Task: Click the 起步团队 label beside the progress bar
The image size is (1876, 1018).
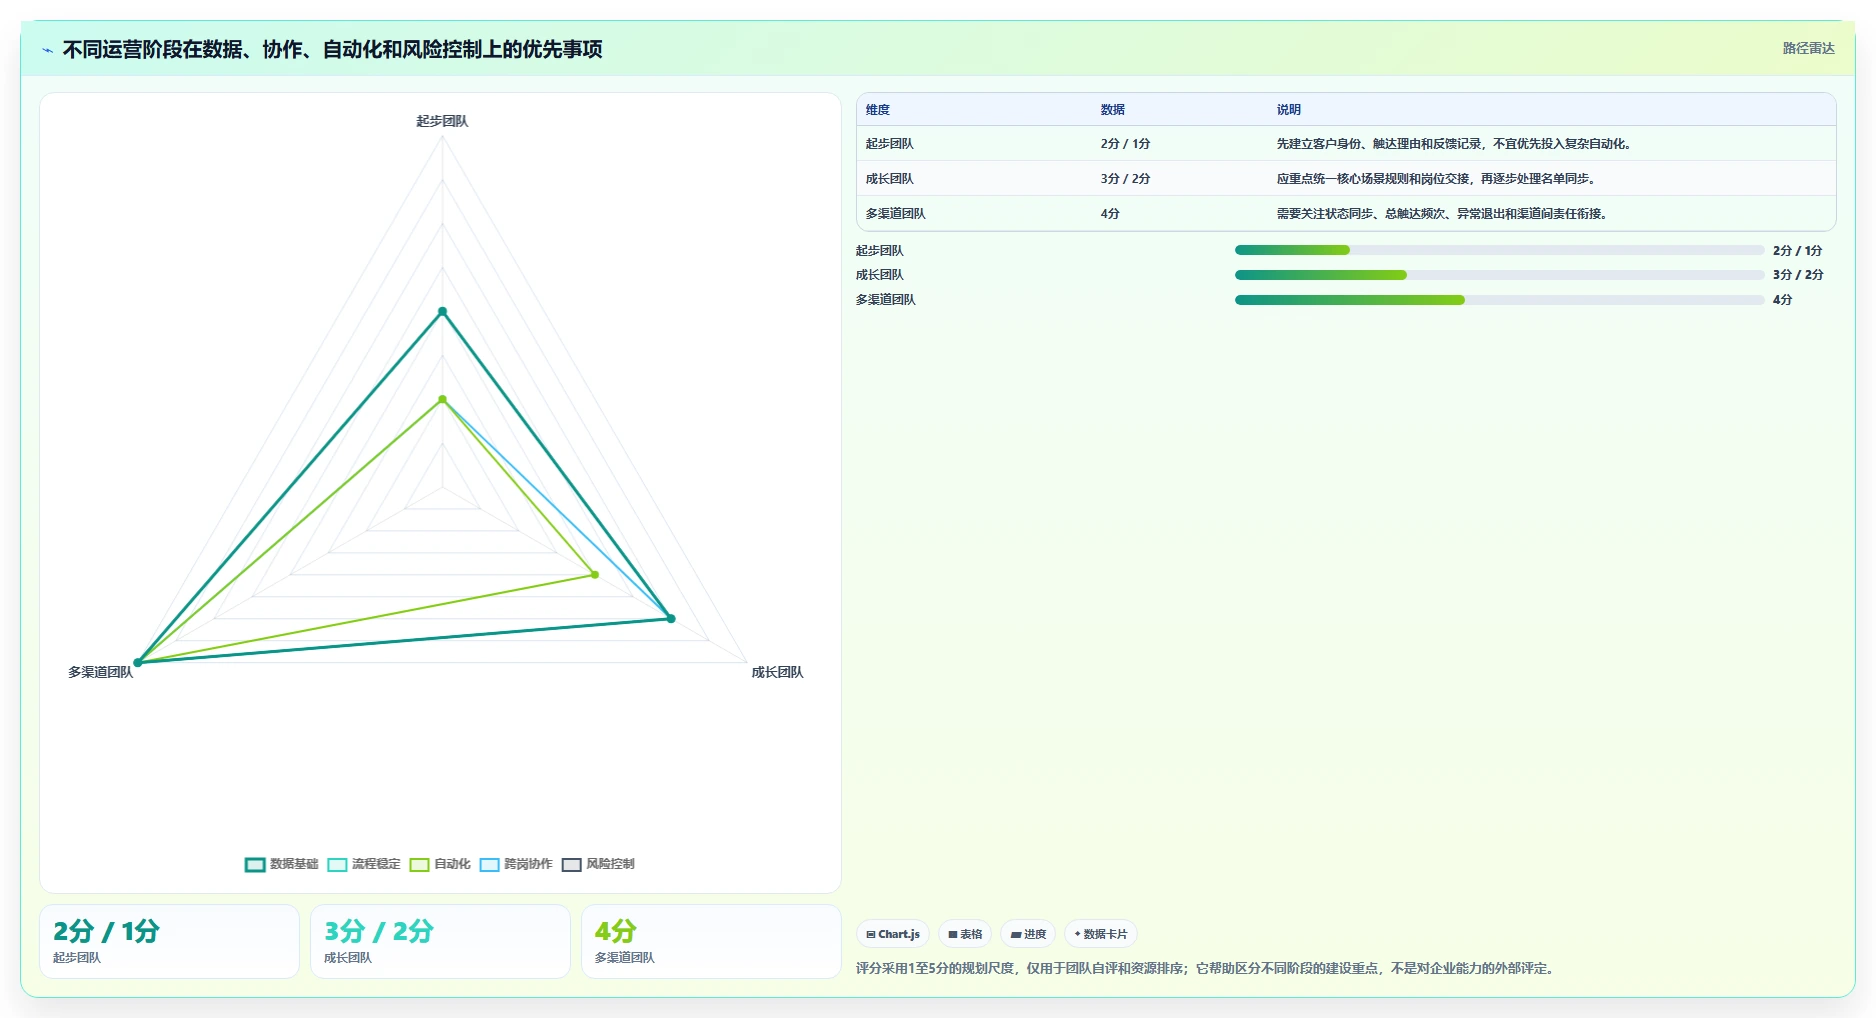Action: (x=880, y=251)
